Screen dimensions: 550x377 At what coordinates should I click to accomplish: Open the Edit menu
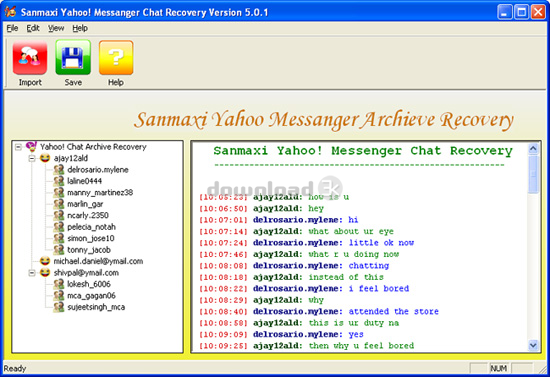point(33,28)
